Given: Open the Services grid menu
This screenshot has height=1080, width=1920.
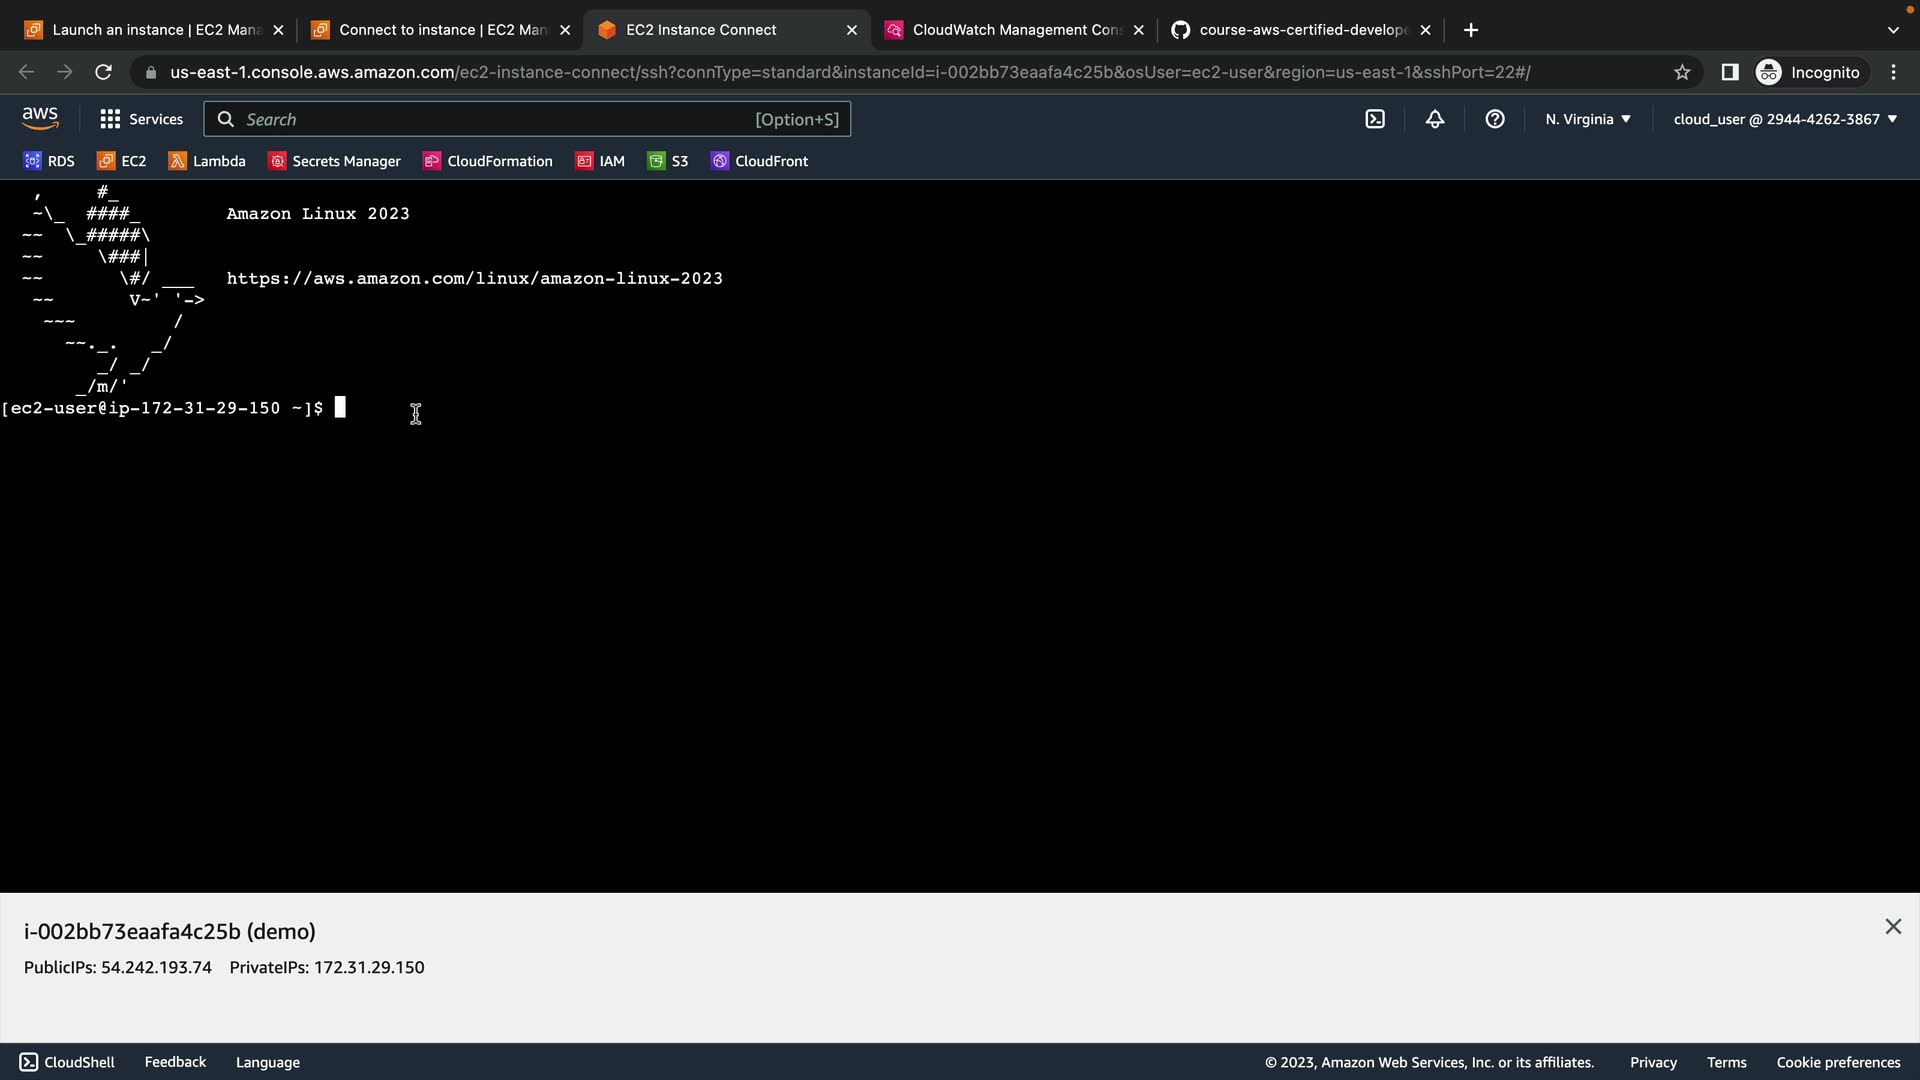Looking at the screenshot, I should (141, 119).
